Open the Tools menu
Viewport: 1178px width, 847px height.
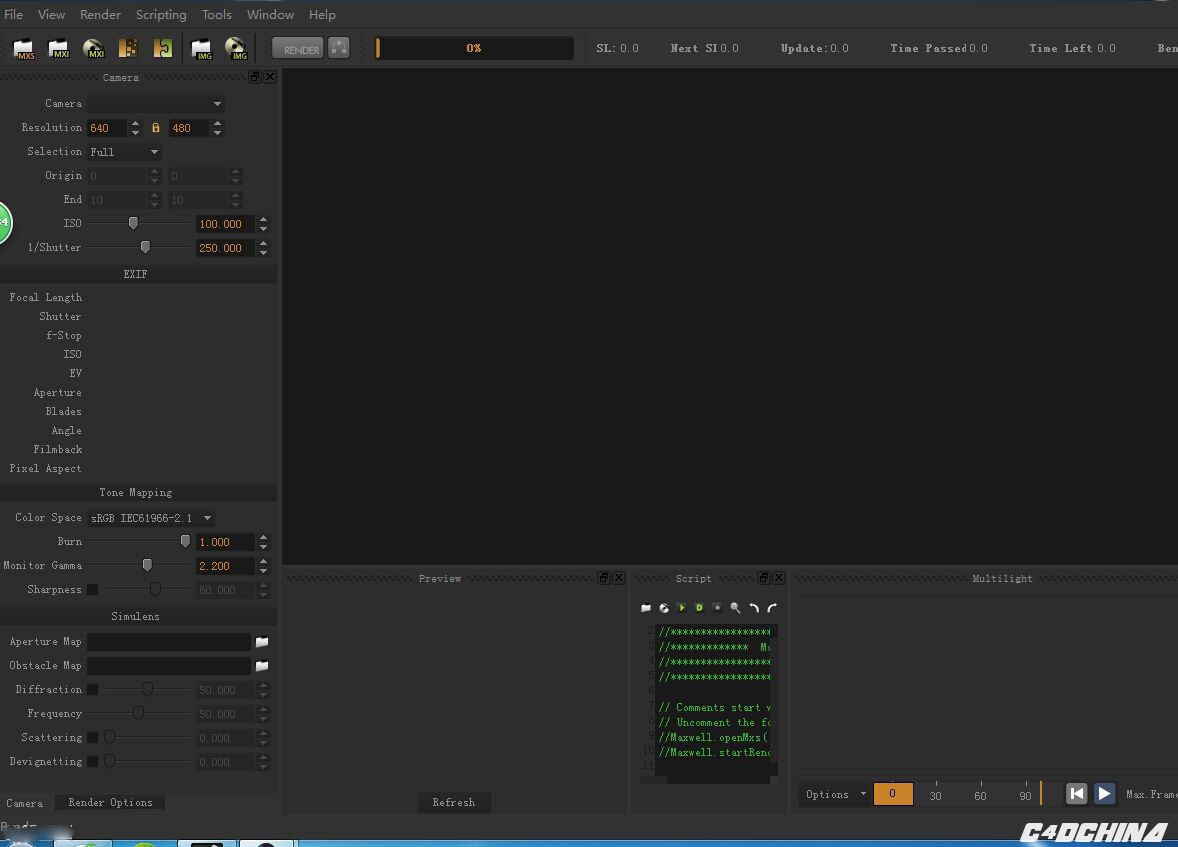click(216, 14)
